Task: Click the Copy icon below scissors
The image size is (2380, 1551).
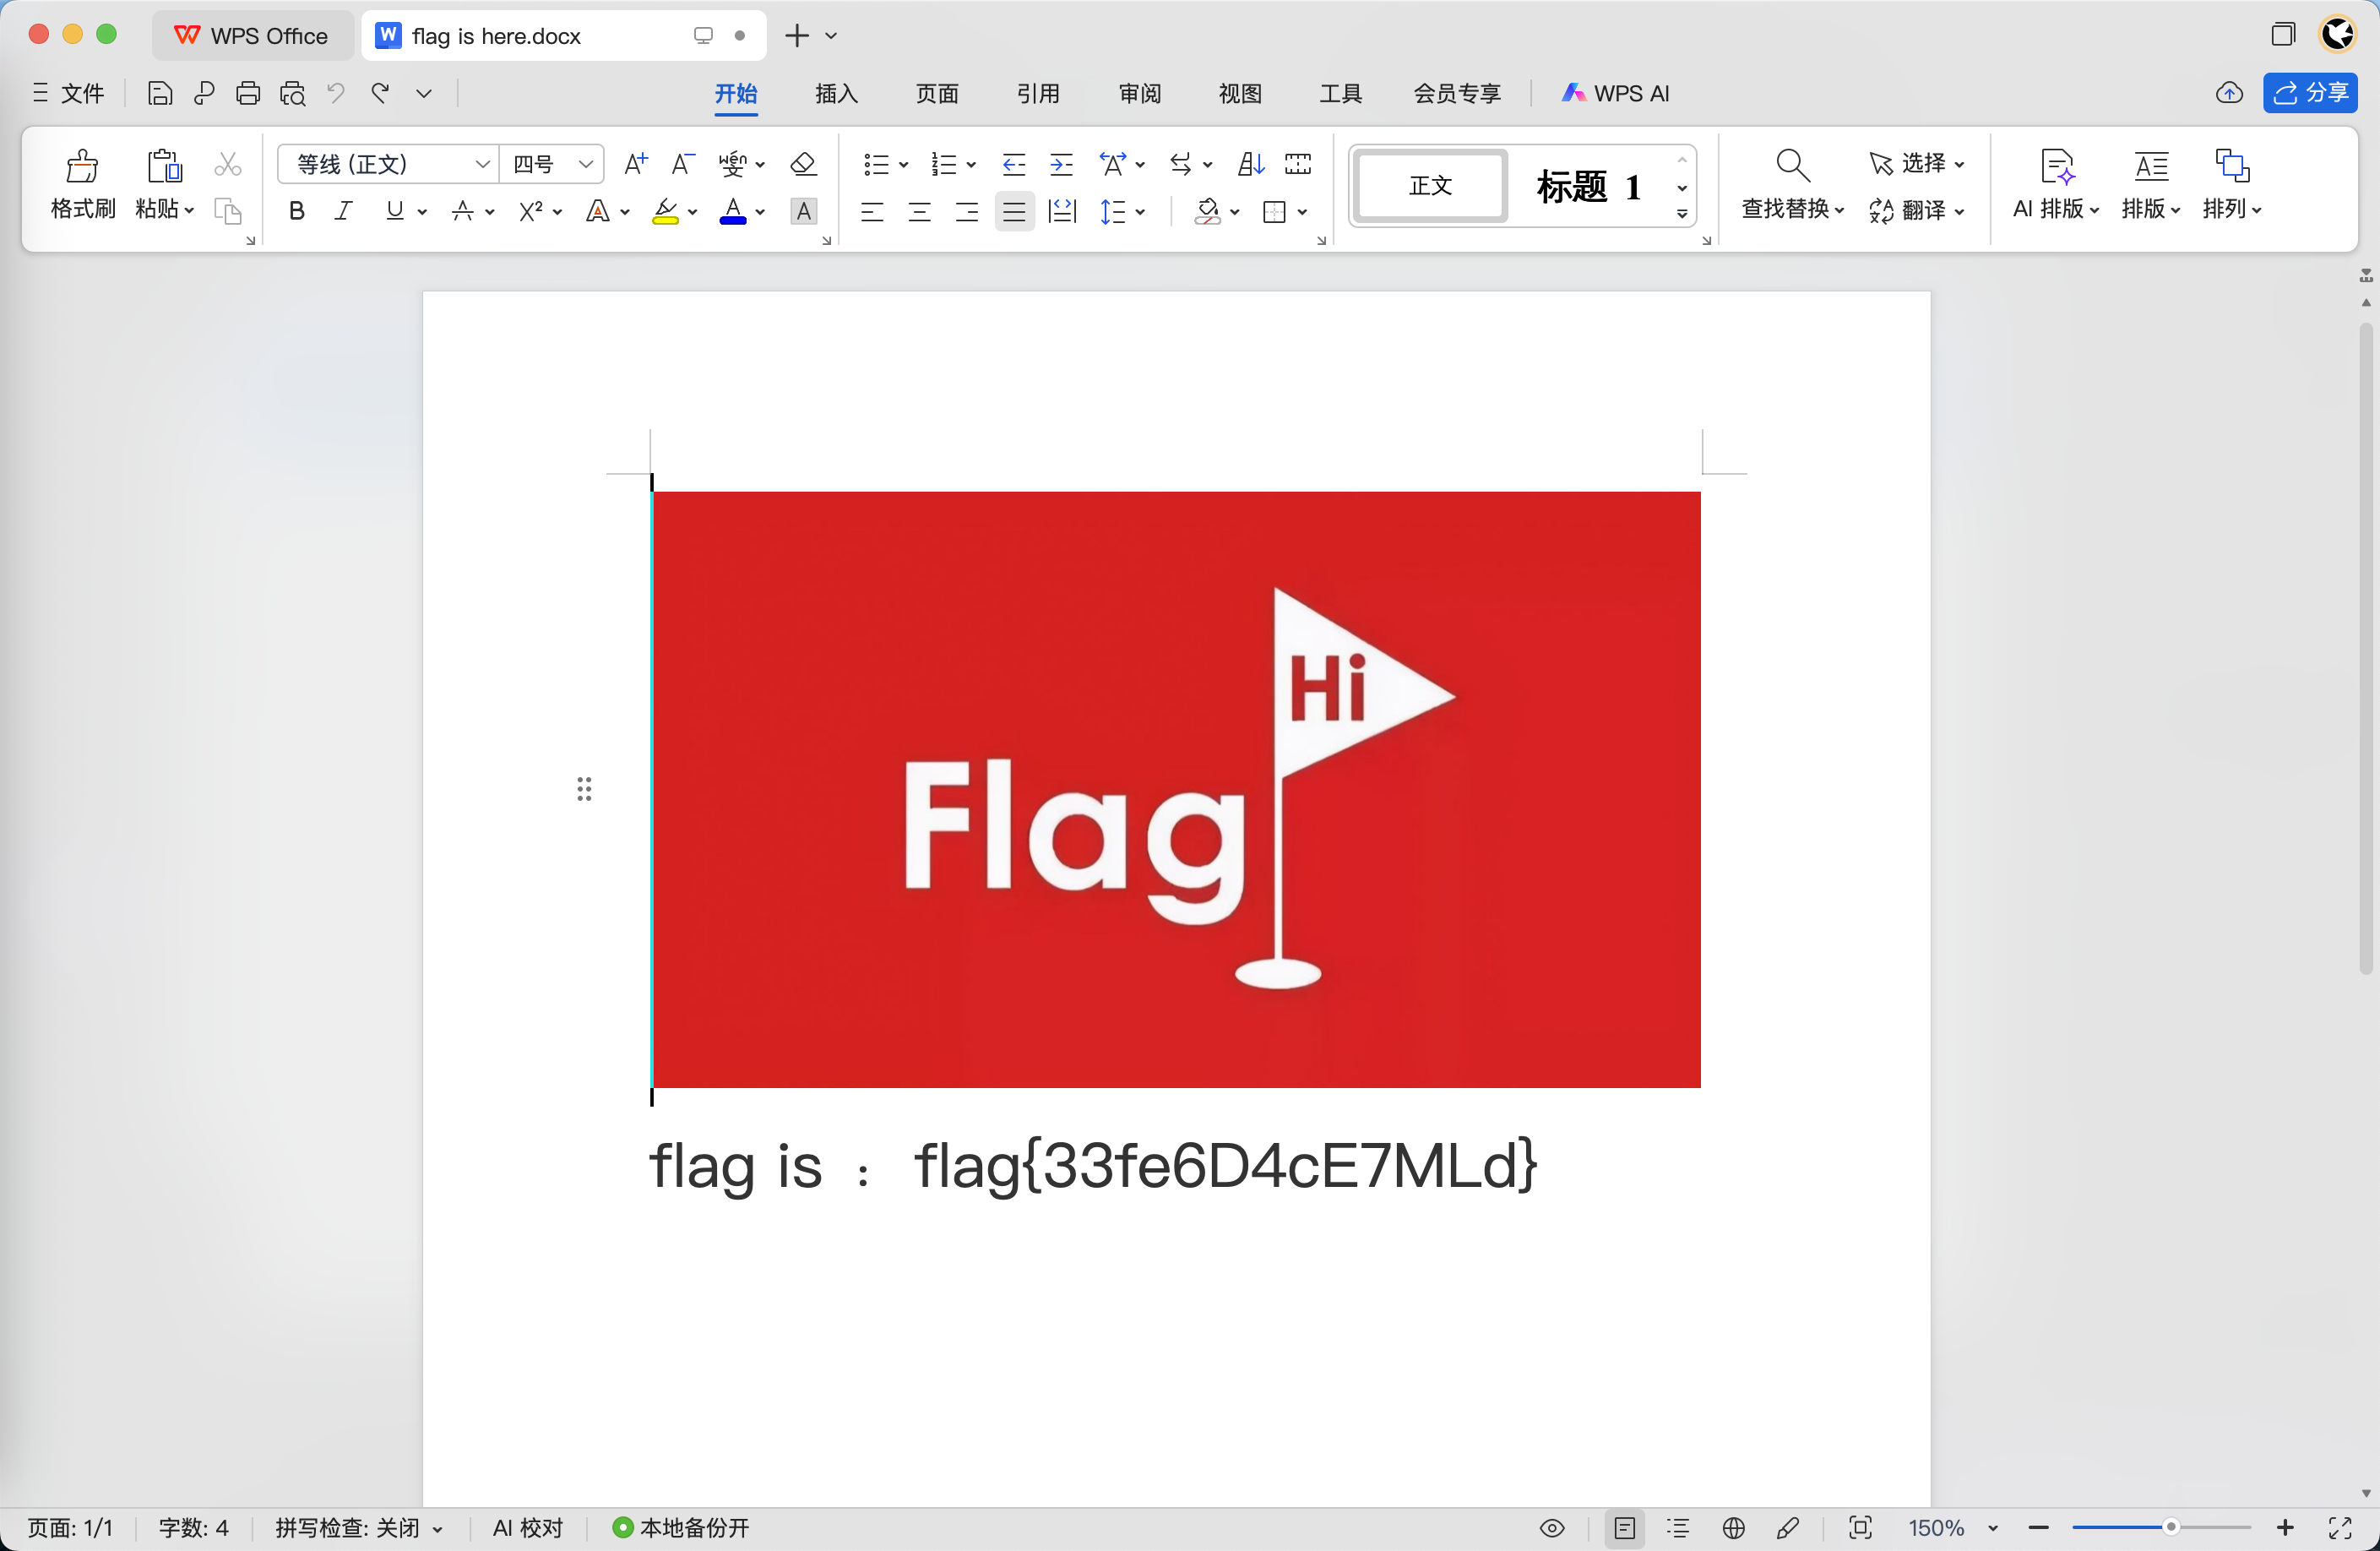Action: point(228,211)
